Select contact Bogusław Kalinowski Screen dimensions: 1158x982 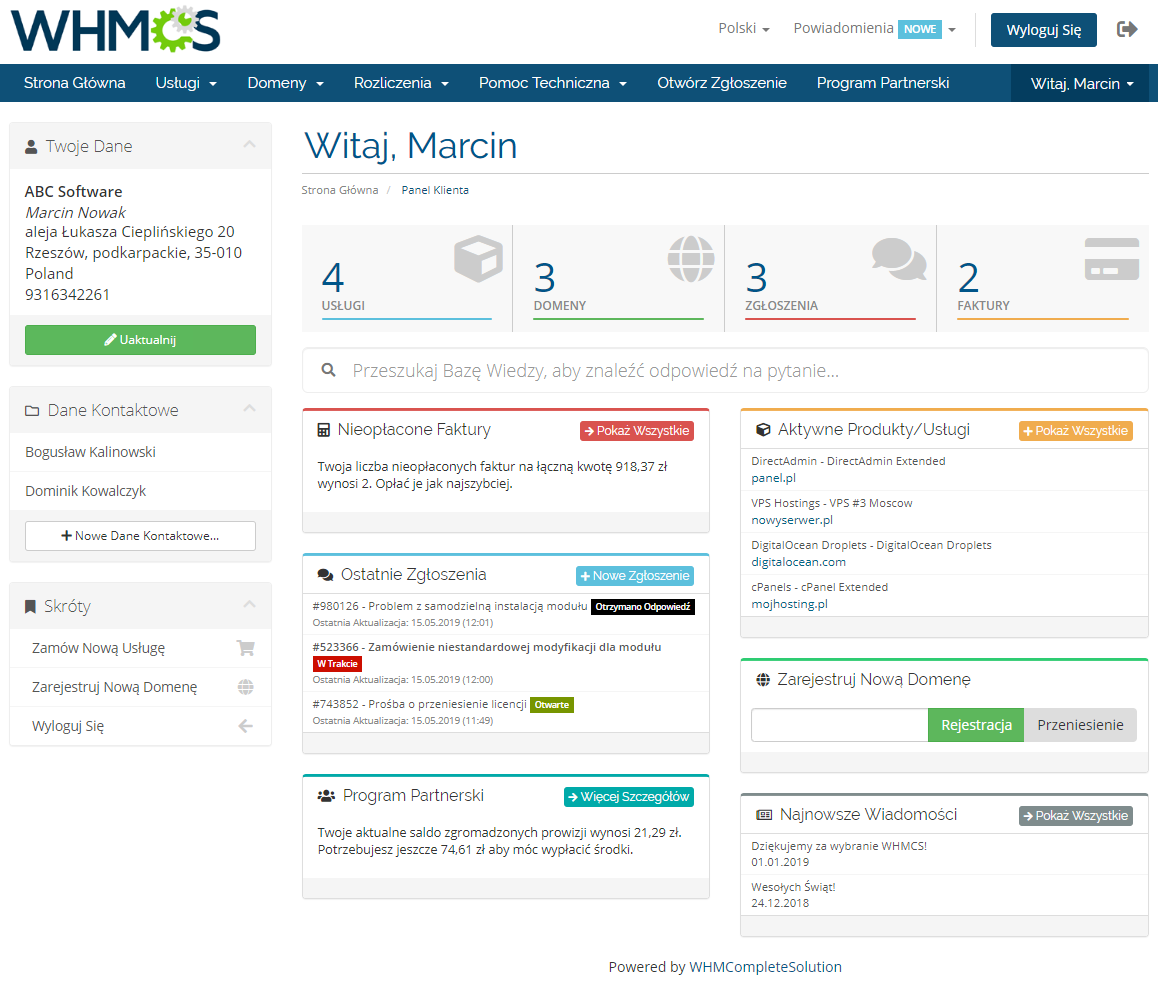coord(140,452)
